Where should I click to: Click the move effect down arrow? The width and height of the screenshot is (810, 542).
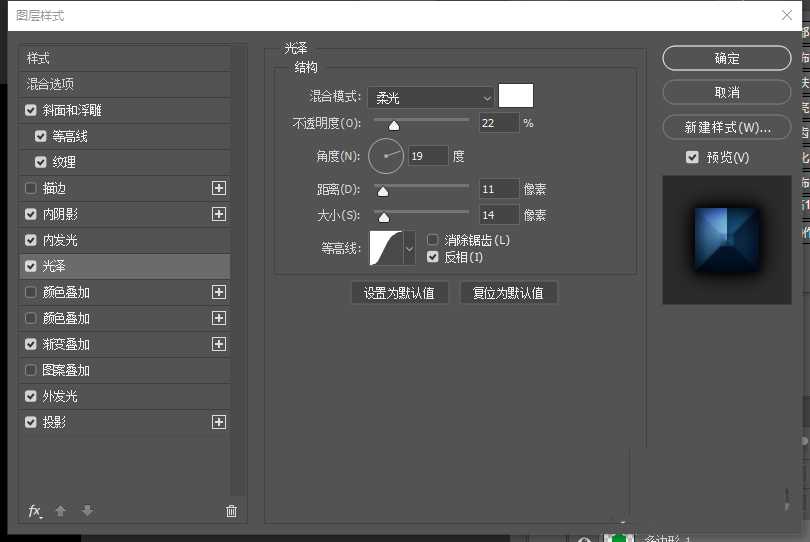tap(87, 511)
